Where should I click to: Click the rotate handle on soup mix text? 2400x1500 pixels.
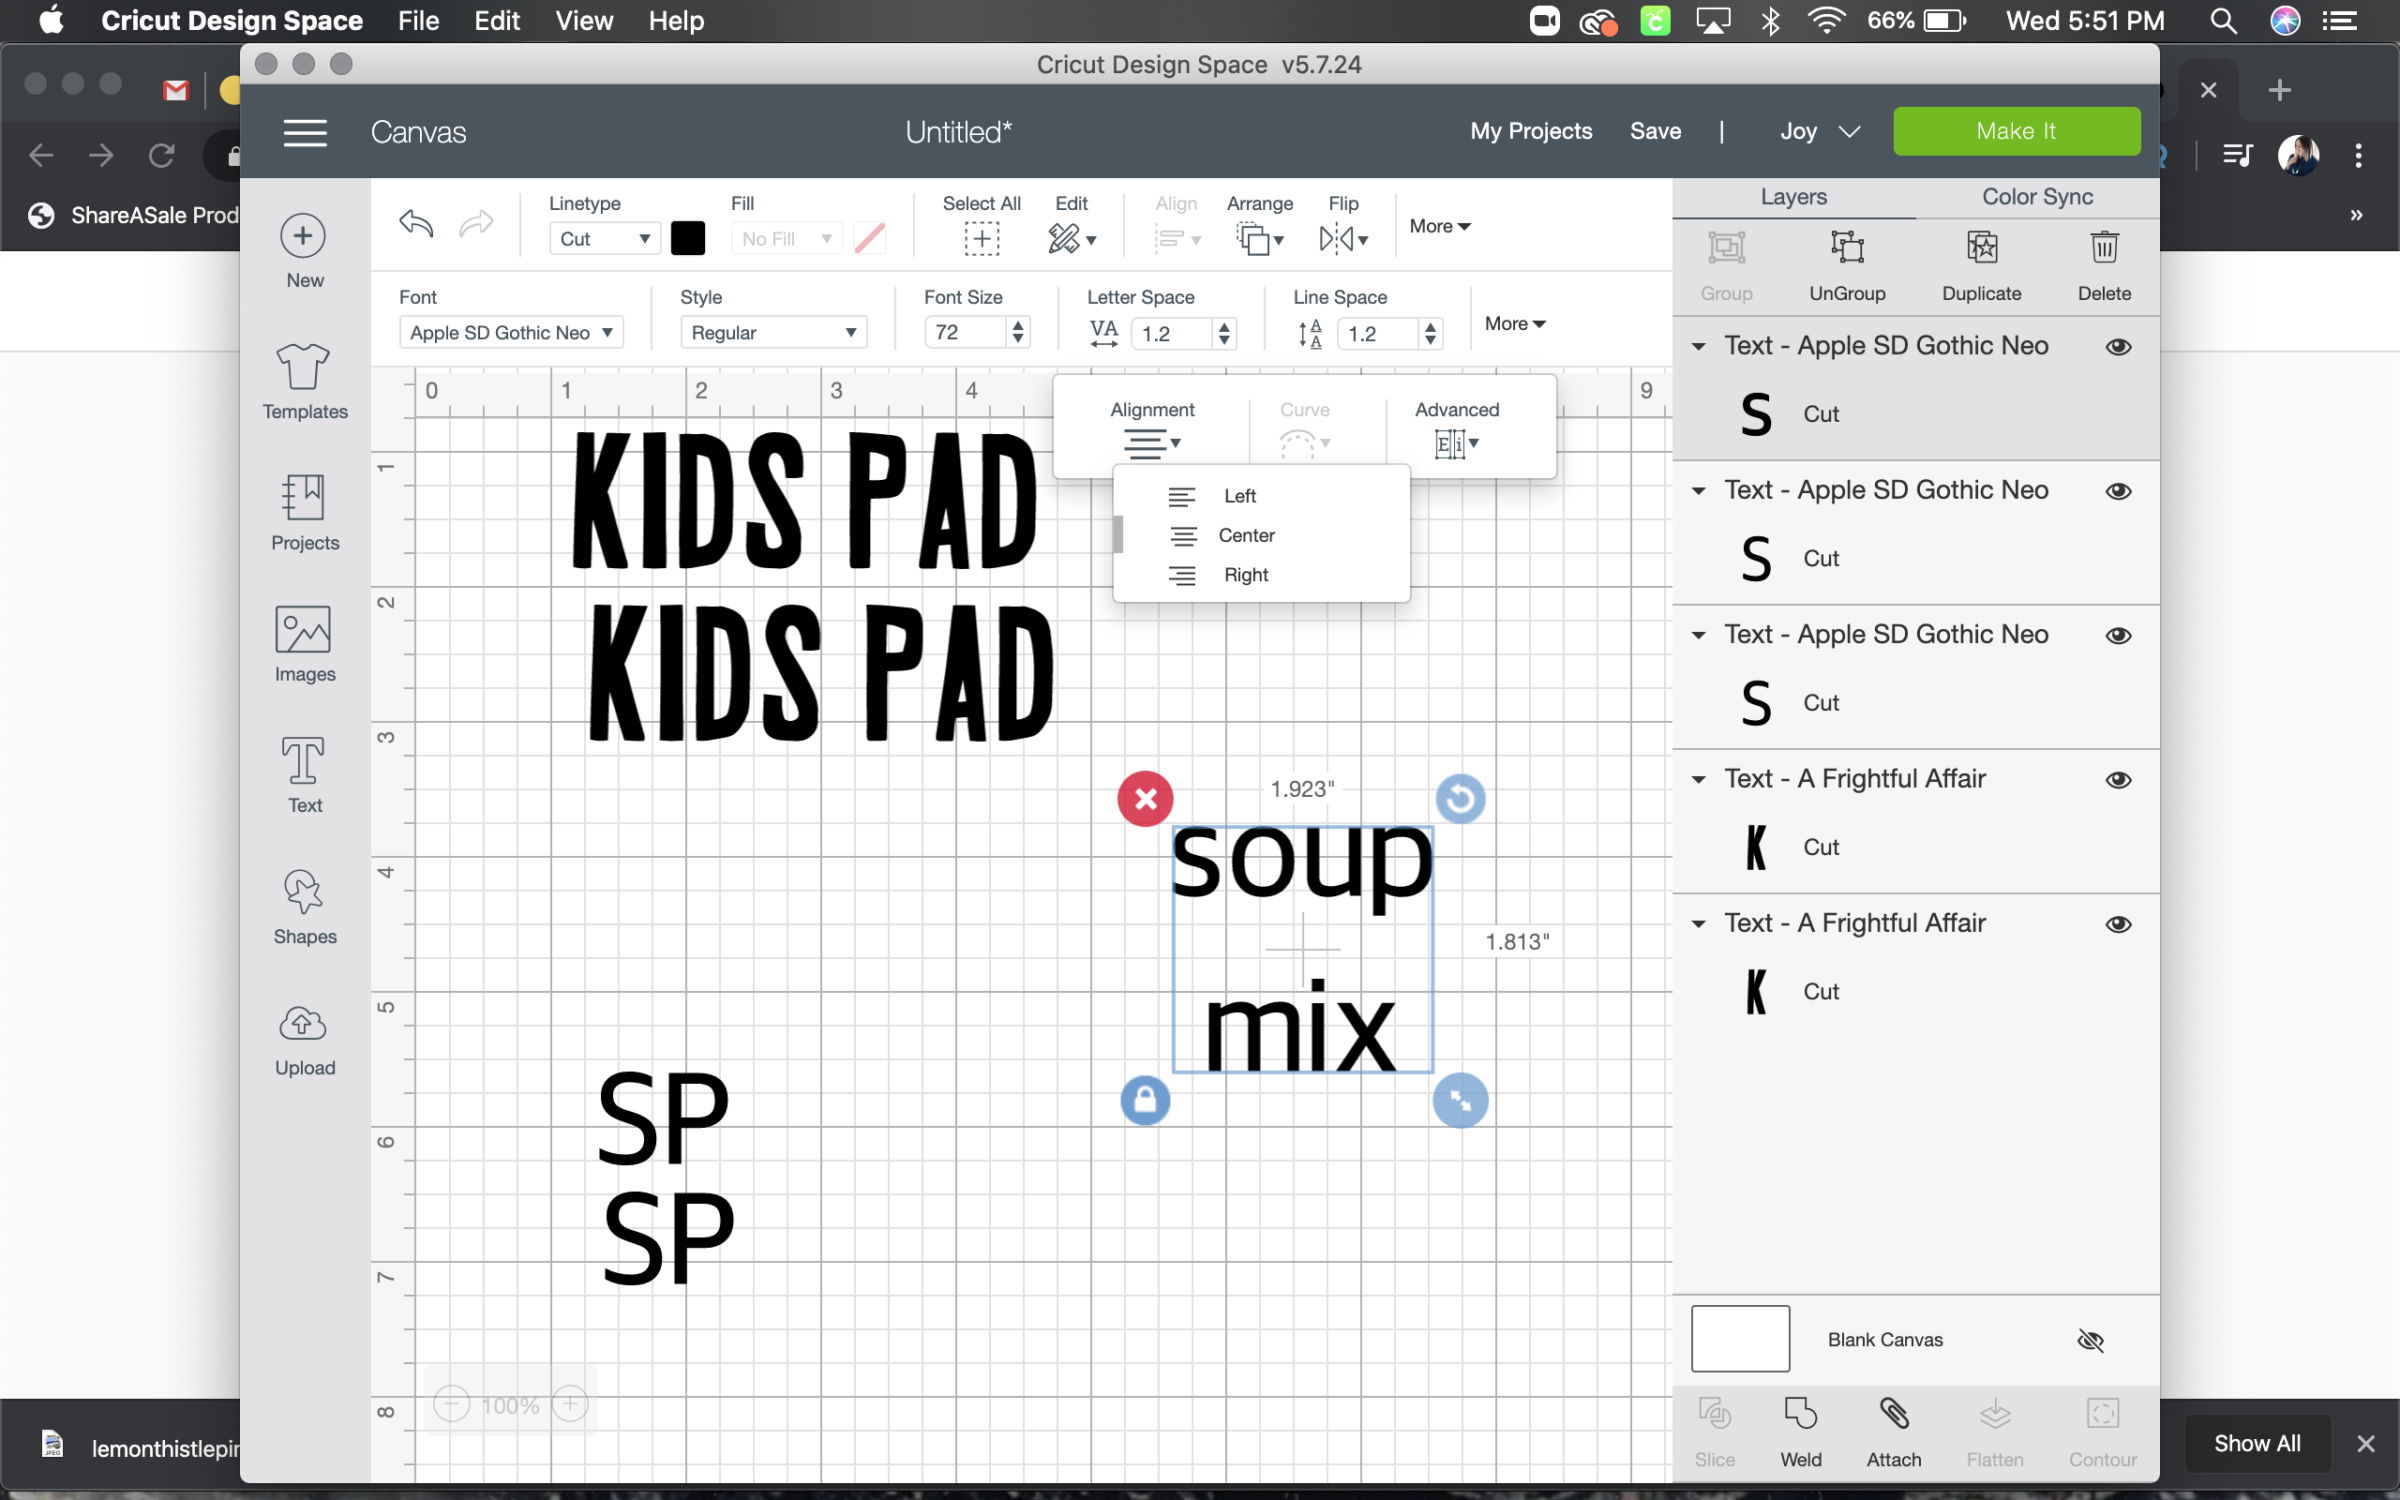coord(1460,799)
